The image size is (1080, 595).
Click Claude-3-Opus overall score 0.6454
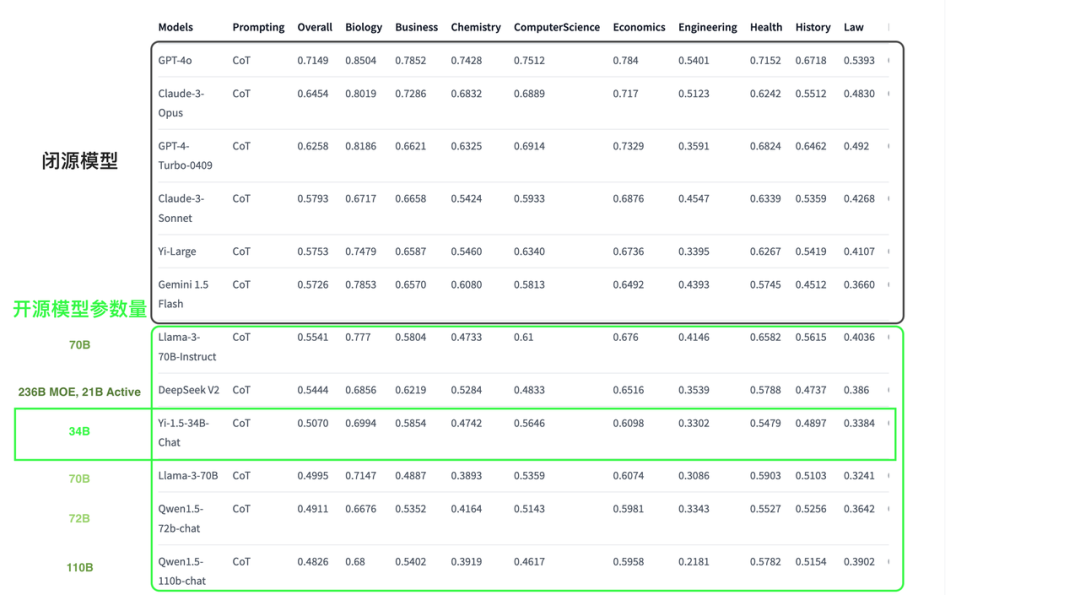(312, 94)
